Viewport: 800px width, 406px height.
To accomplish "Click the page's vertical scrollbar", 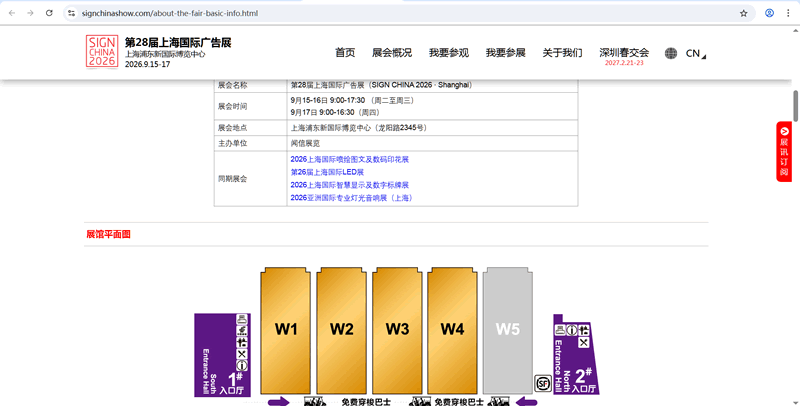I will coord(796,104).
